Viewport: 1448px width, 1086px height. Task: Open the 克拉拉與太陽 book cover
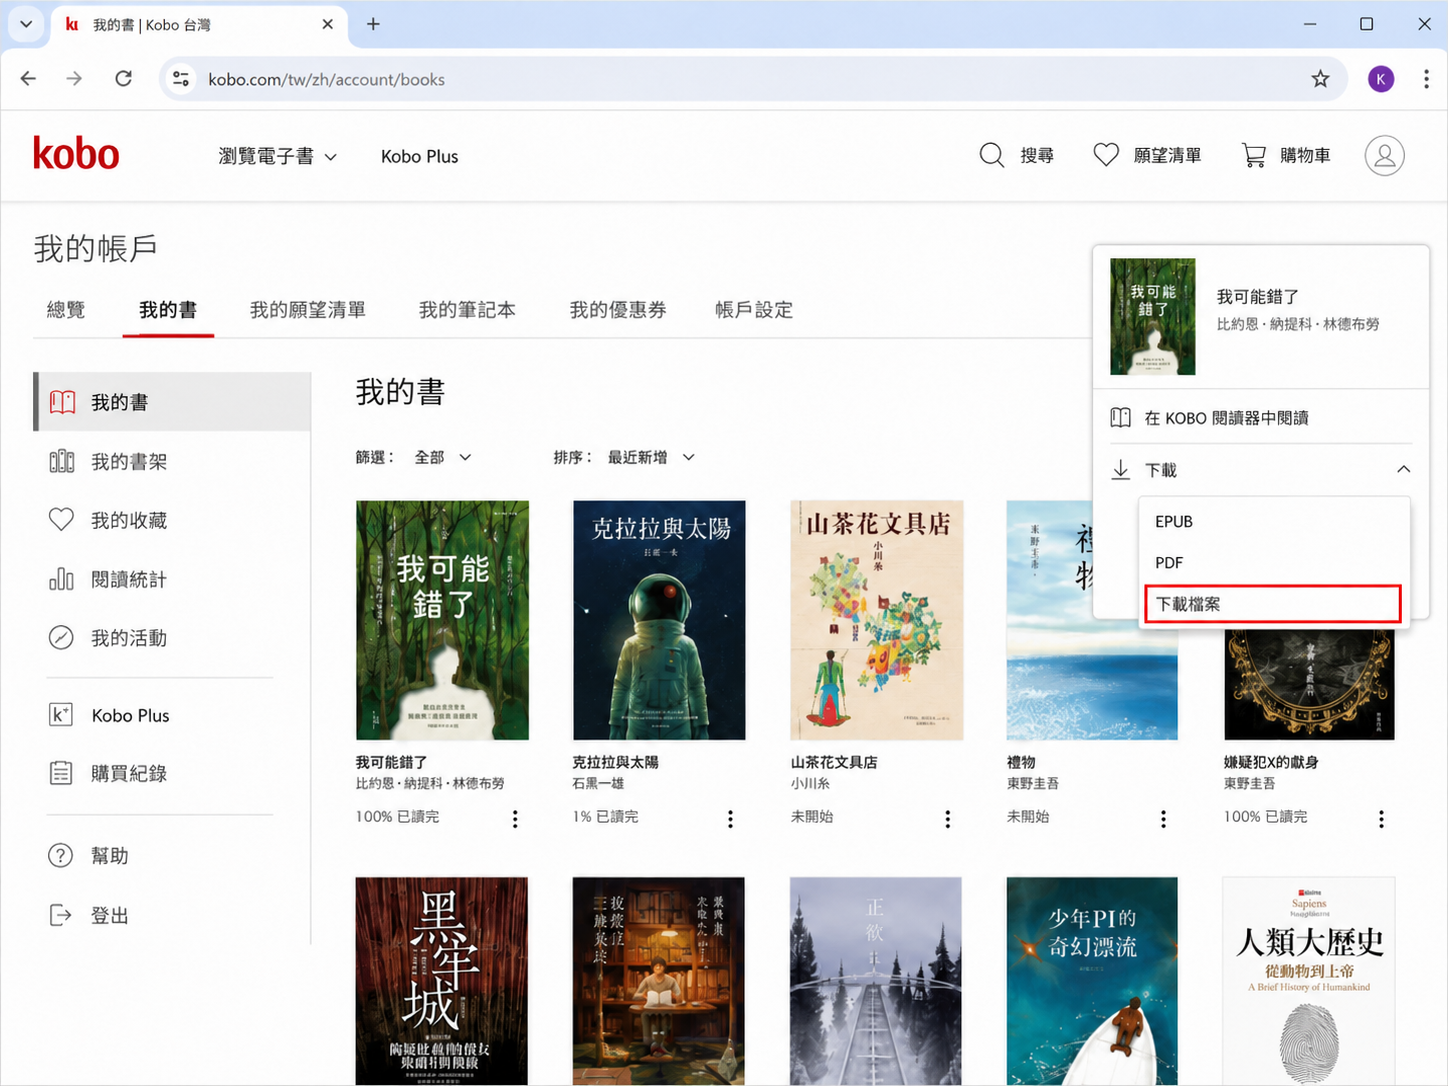pos(659,620)
